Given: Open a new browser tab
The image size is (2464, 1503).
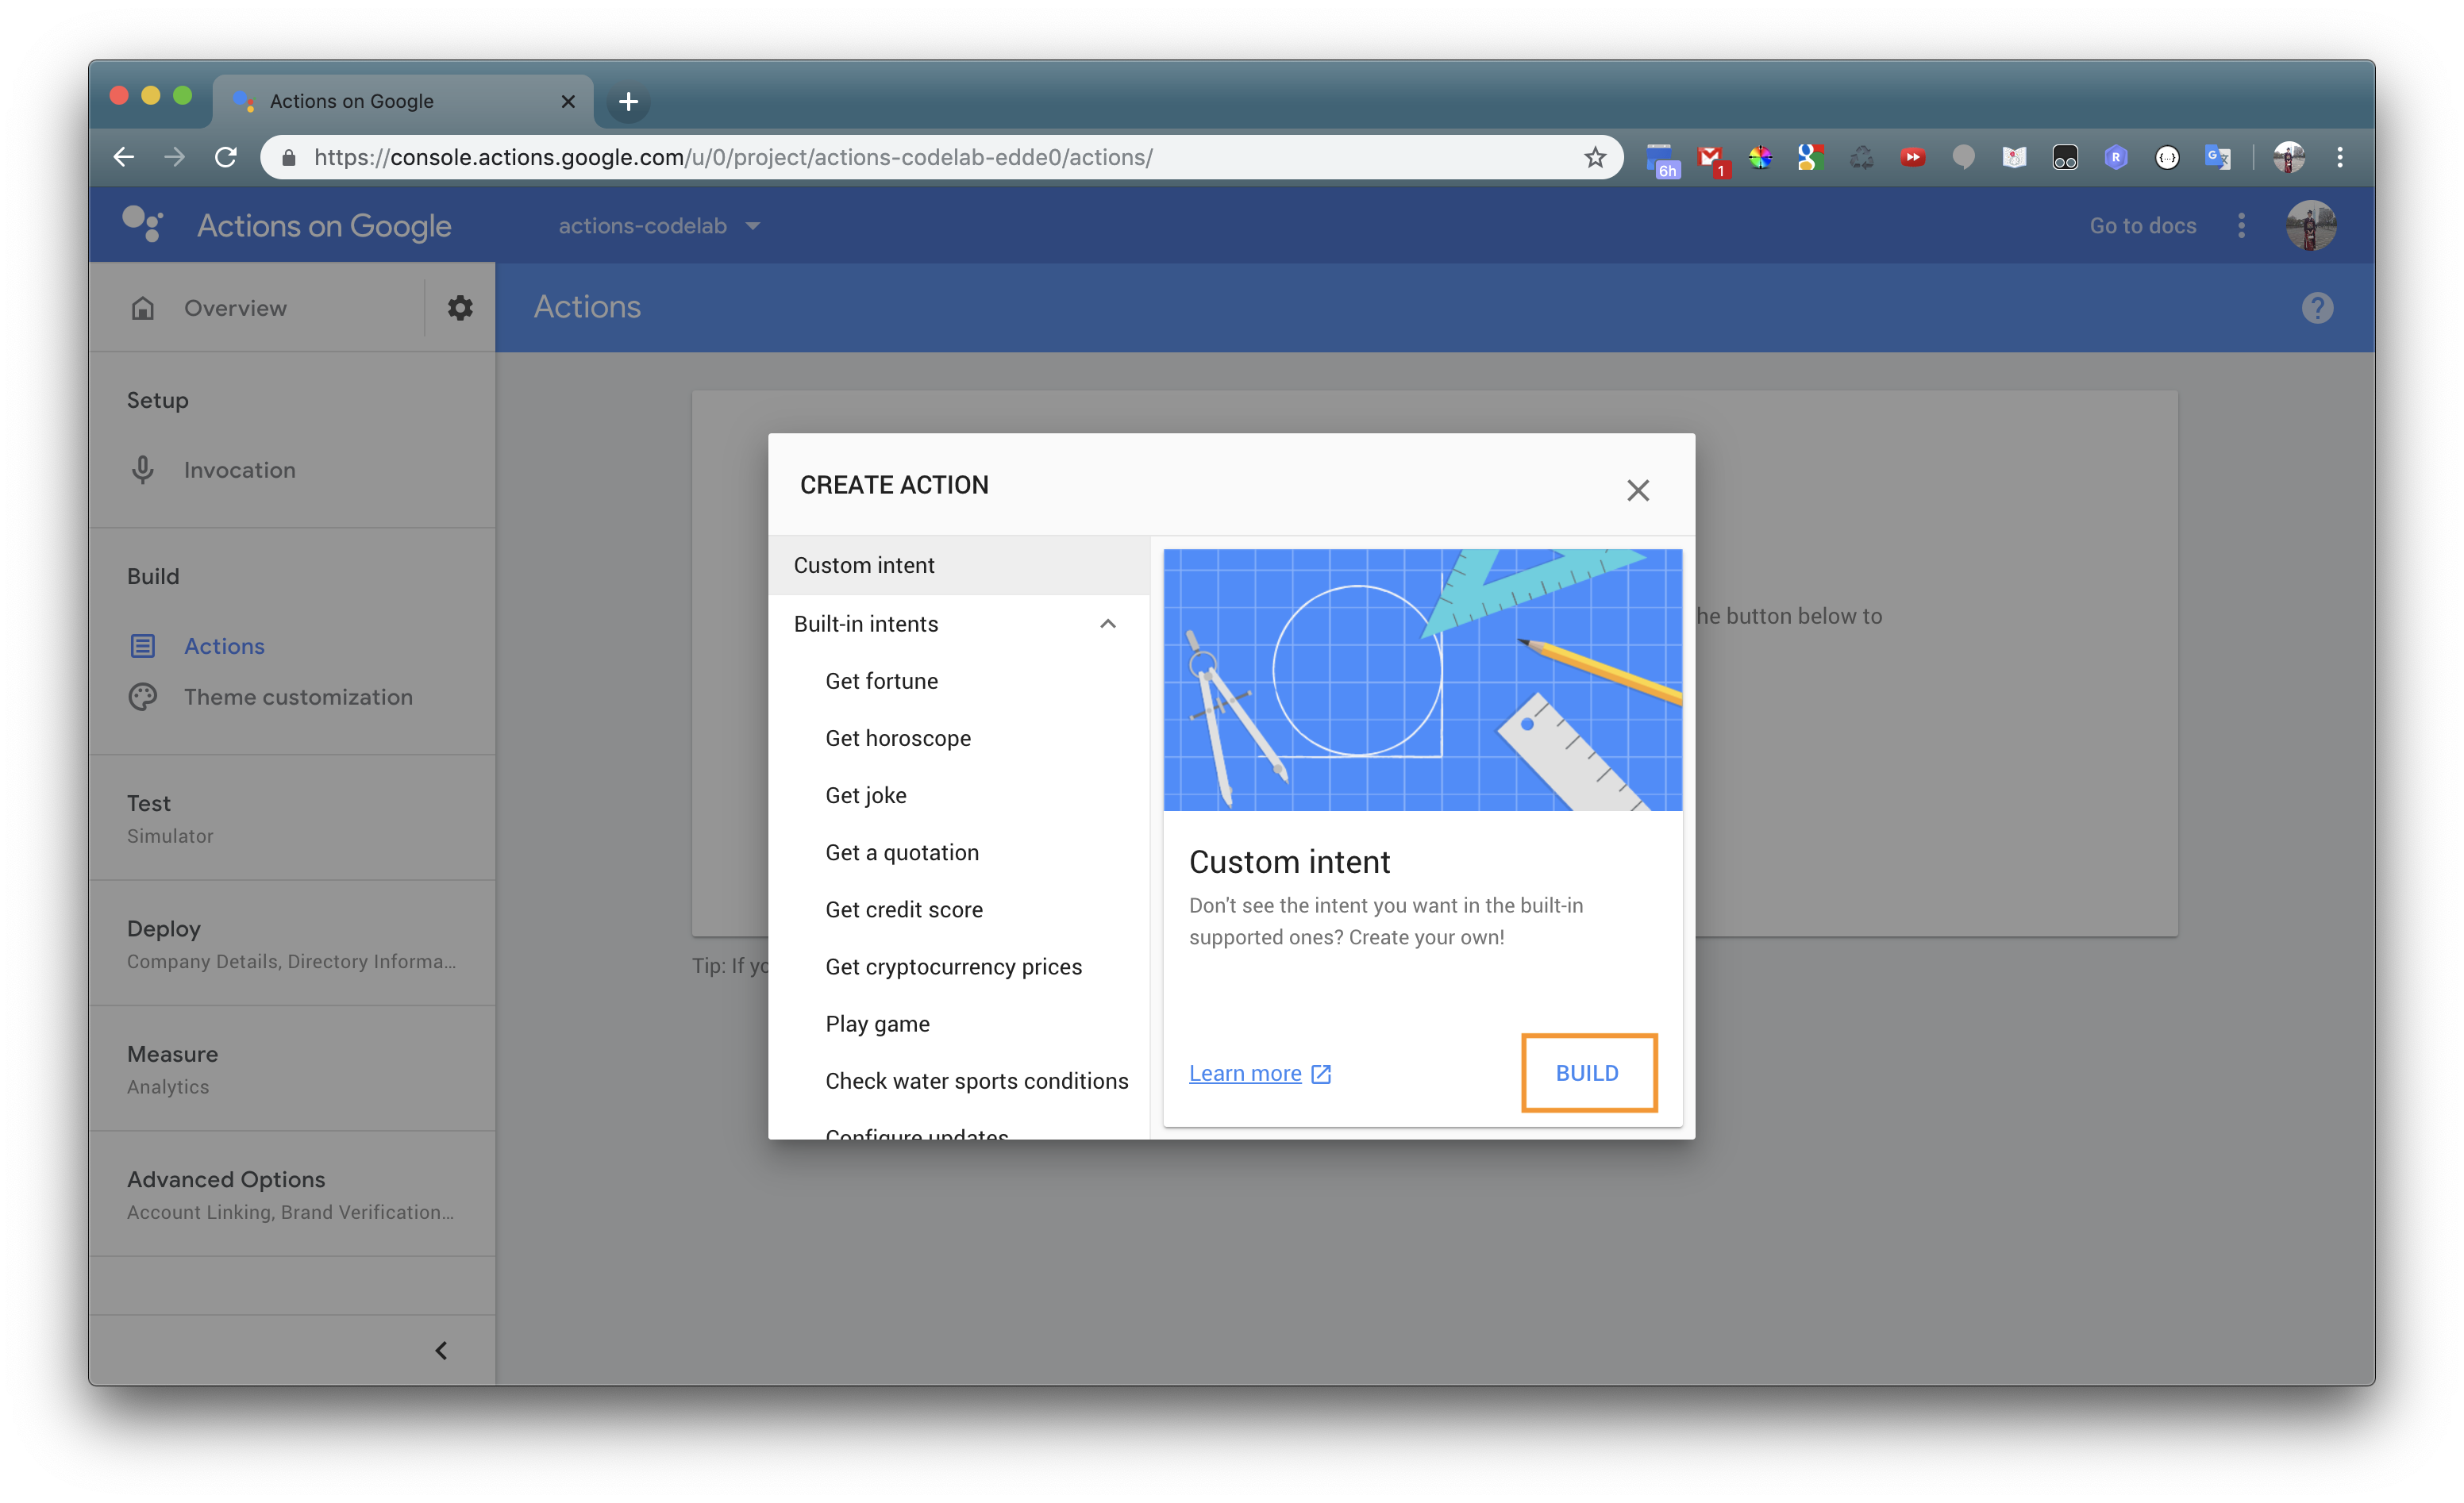Looking at the screenshot, I should pyautogui.click(x=628, y=101).
